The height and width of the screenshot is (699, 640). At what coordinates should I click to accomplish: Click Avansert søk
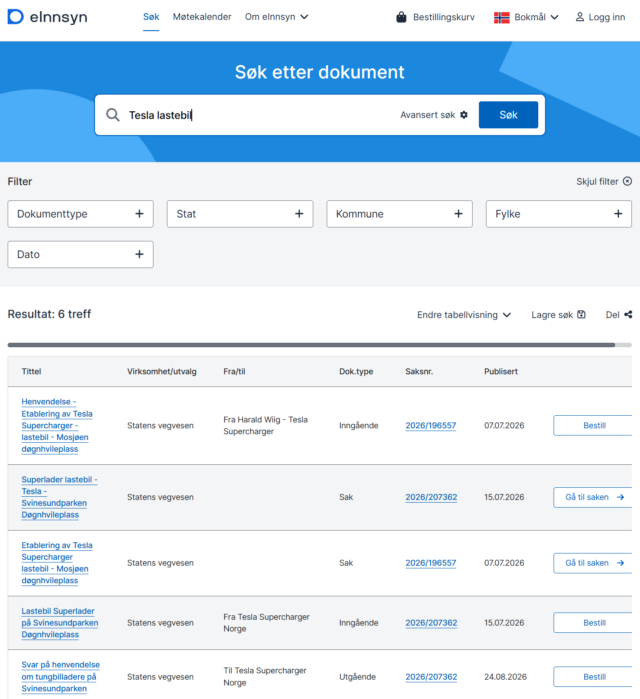click(434, 115)
